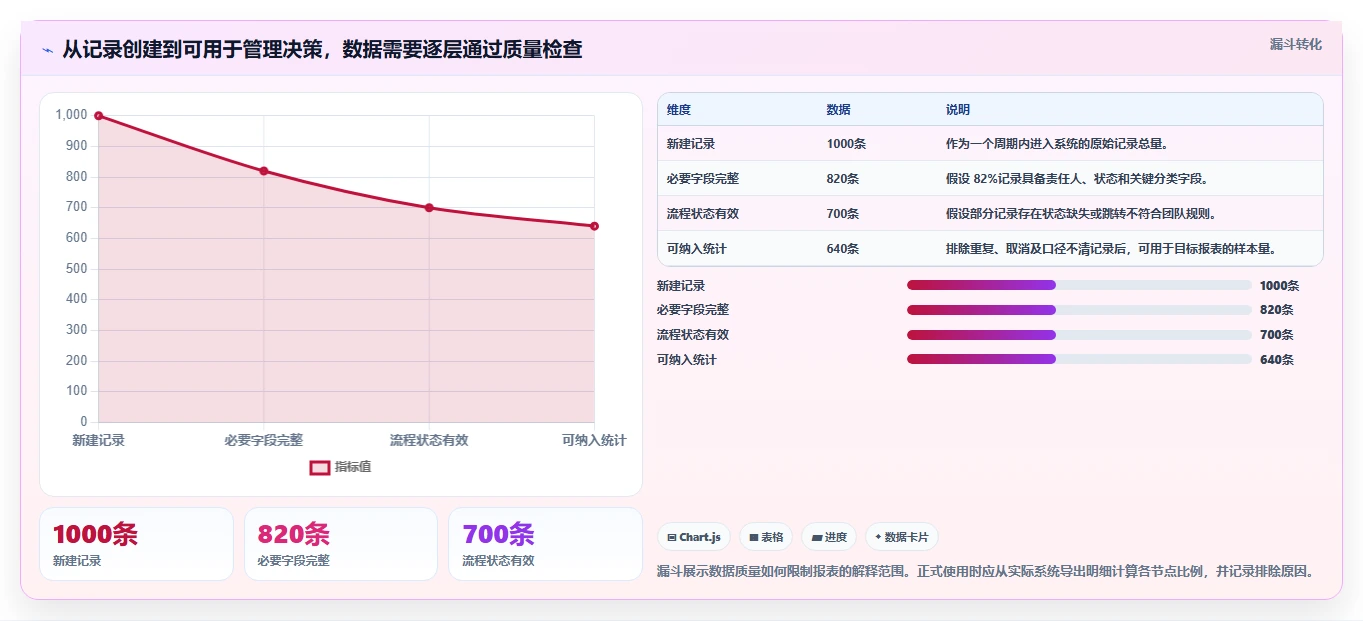Image resolution: width=1363 pixels, height=621 pixels.
Task: Click the 维度 column header
Action: 679,110
